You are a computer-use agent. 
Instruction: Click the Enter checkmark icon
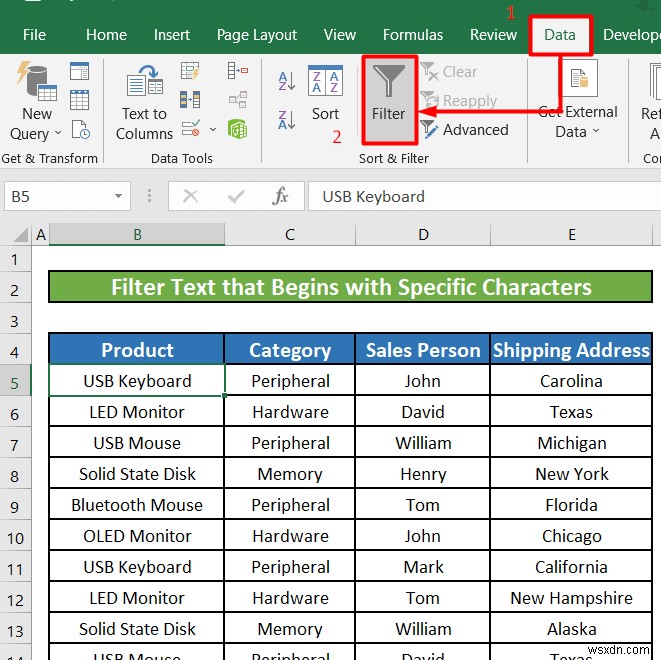[236, 196]
